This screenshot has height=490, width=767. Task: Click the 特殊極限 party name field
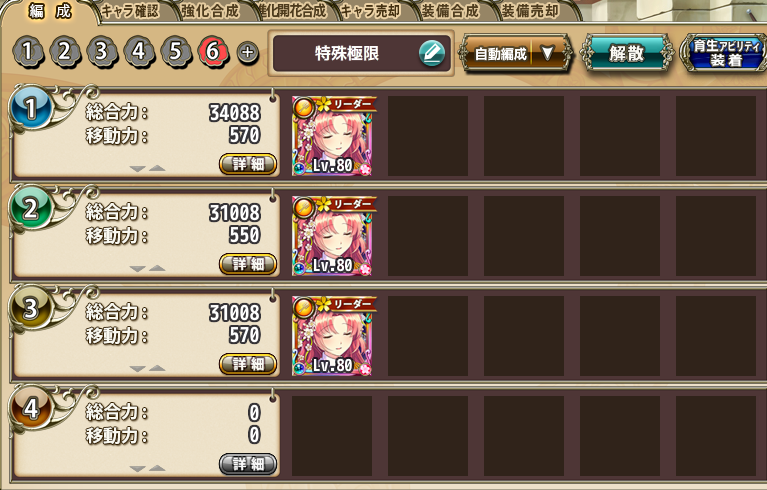(x=361, y=53)
